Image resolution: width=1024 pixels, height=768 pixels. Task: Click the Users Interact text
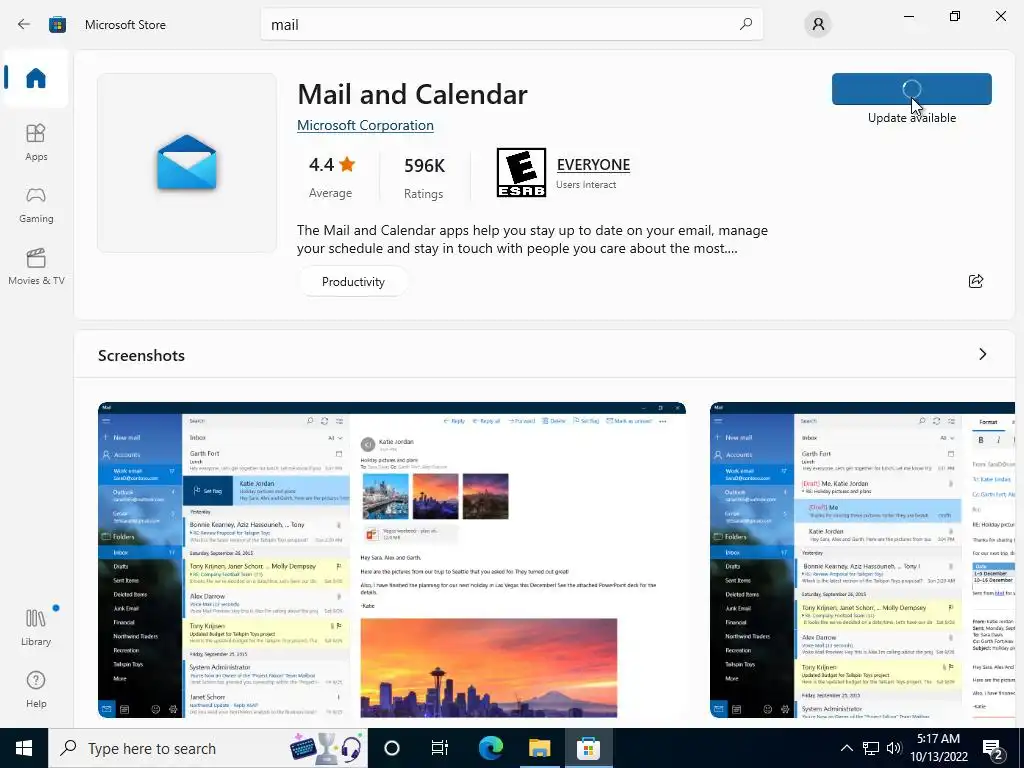click(586, 185)
